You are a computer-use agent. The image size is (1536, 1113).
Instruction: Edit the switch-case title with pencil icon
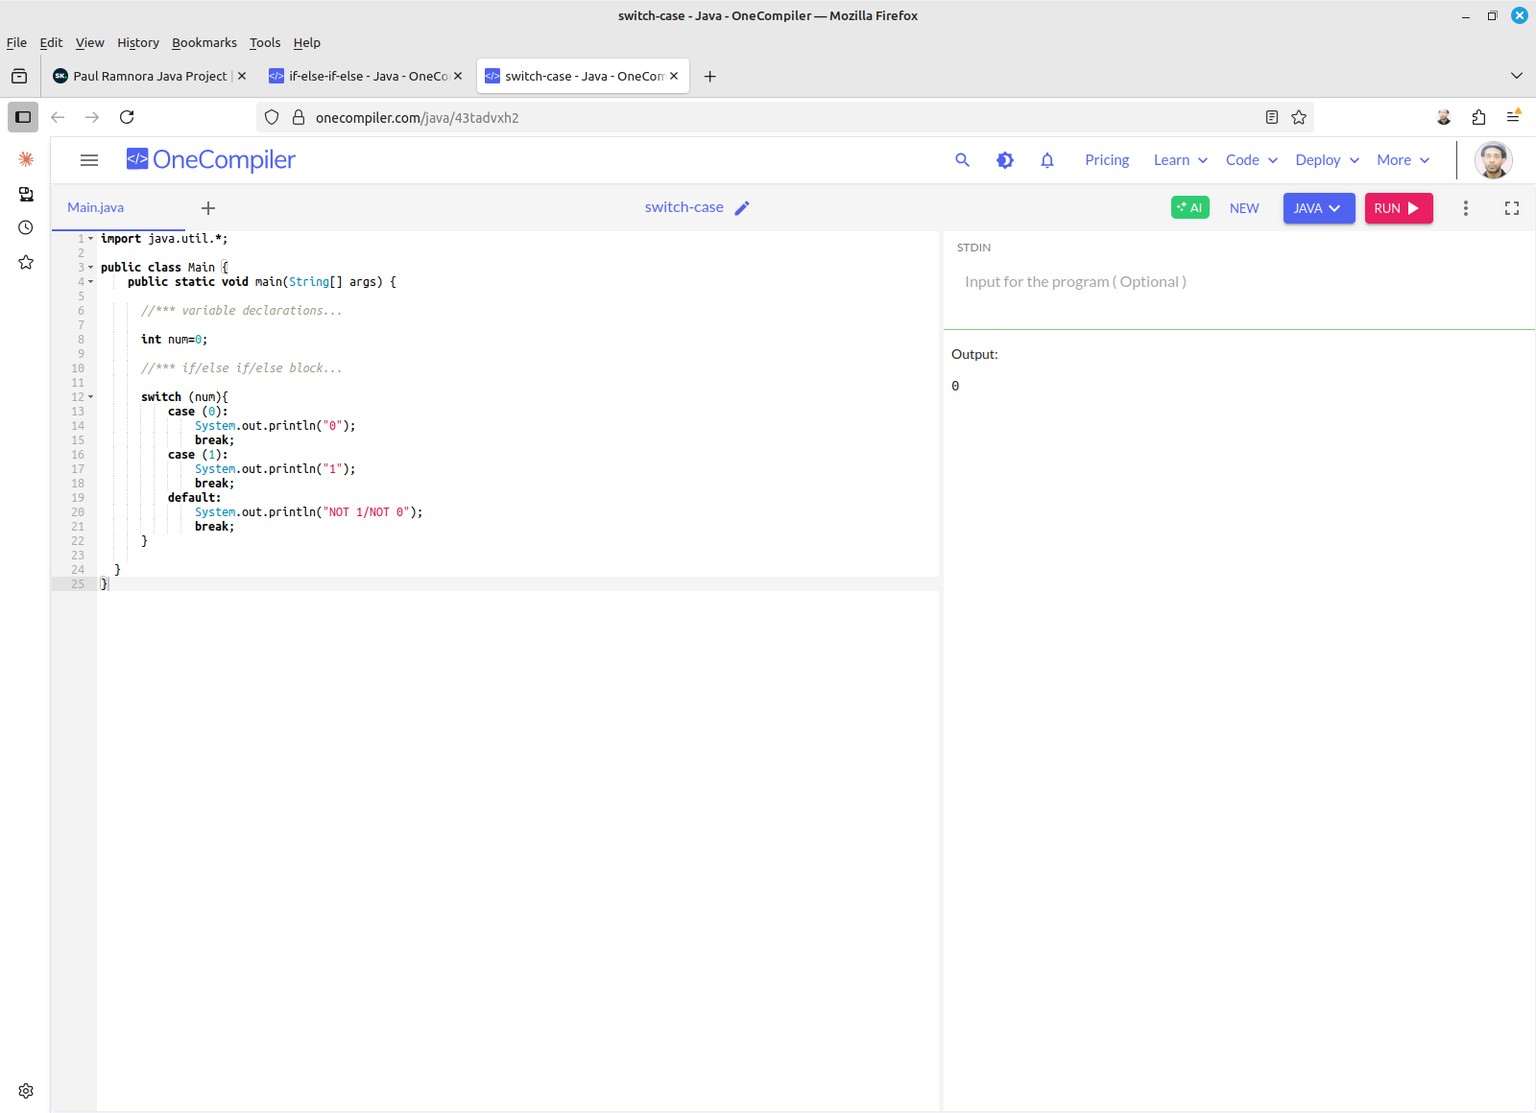point(742,208)
